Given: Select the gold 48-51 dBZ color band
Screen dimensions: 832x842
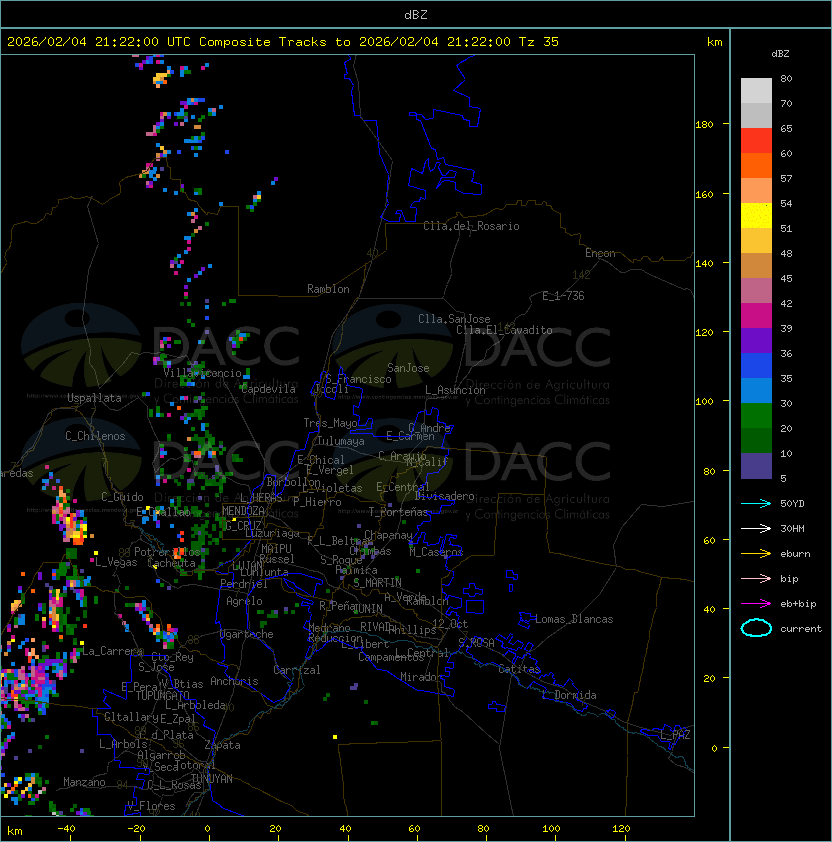Looking at the screenshot, I should click(756, 241).
